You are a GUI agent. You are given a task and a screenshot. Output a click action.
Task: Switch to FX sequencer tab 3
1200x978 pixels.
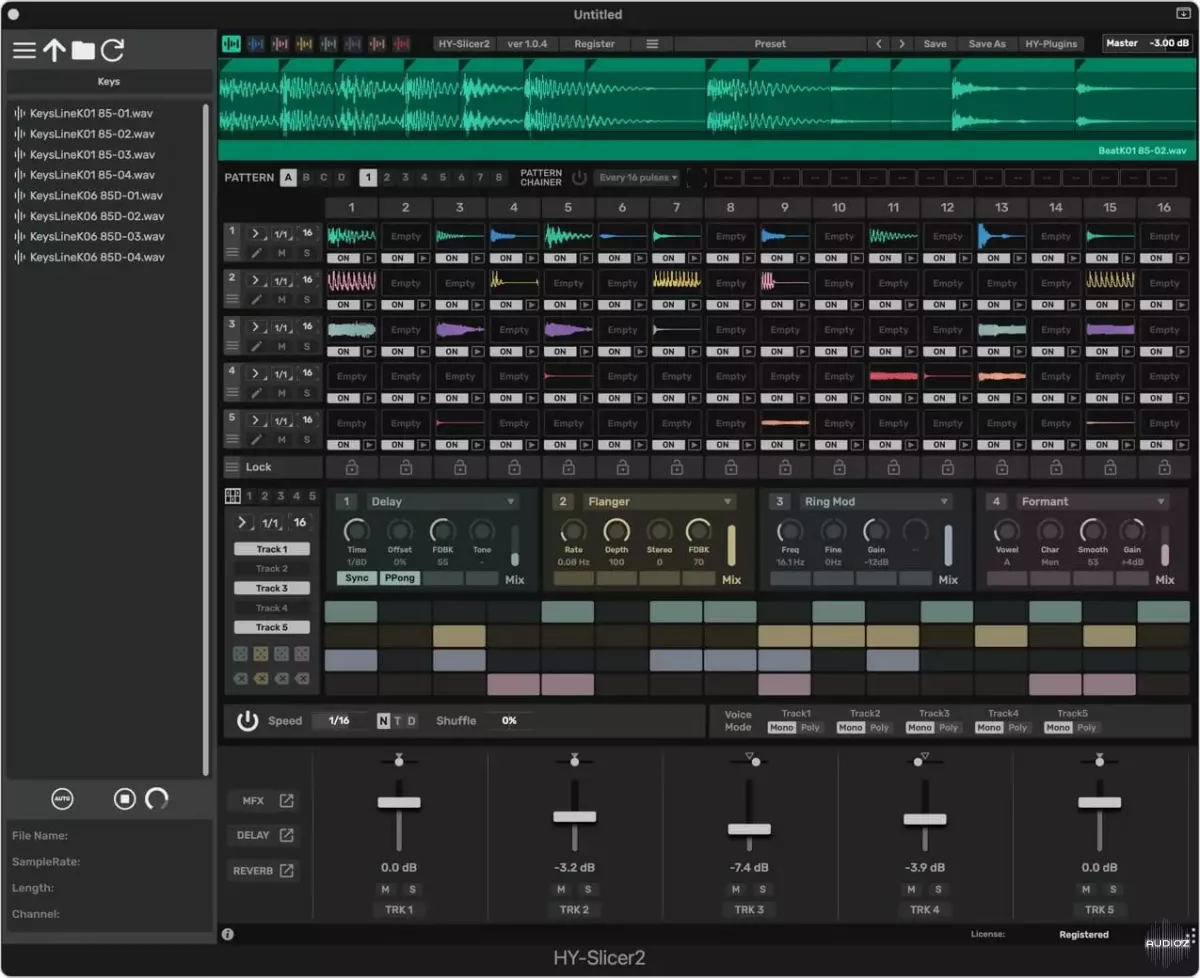[281, 496]
